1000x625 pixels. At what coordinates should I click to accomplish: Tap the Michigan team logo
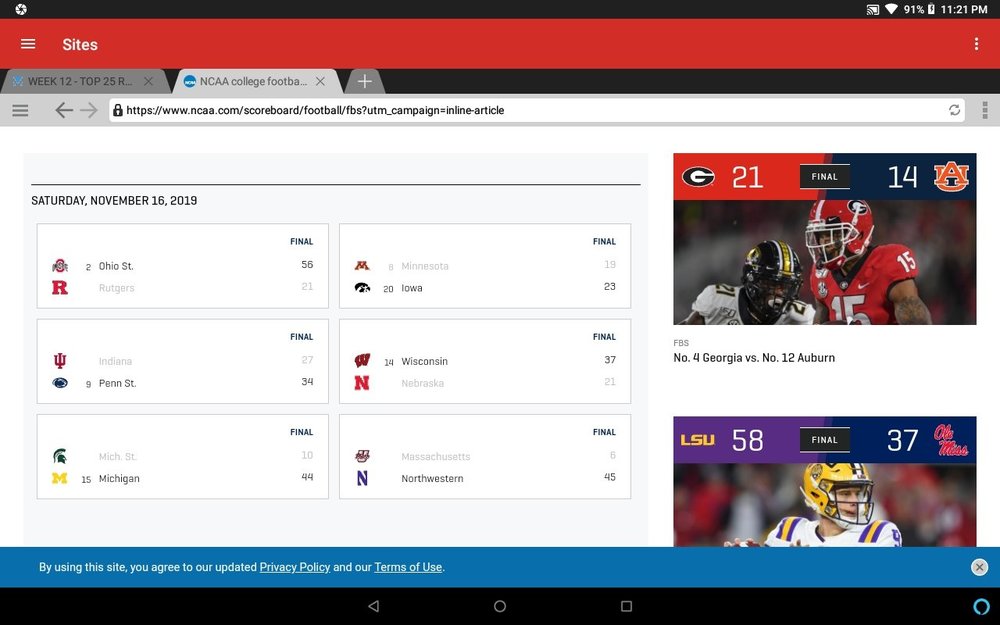60,478
